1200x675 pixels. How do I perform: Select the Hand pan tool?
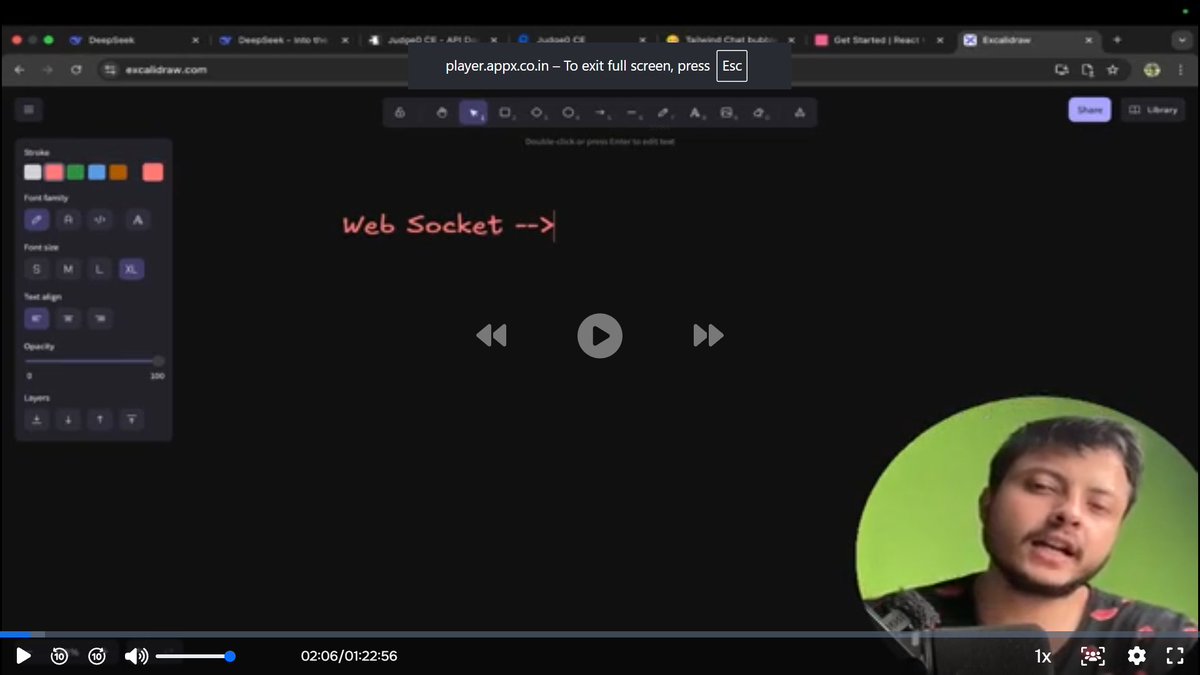[442, 112]
